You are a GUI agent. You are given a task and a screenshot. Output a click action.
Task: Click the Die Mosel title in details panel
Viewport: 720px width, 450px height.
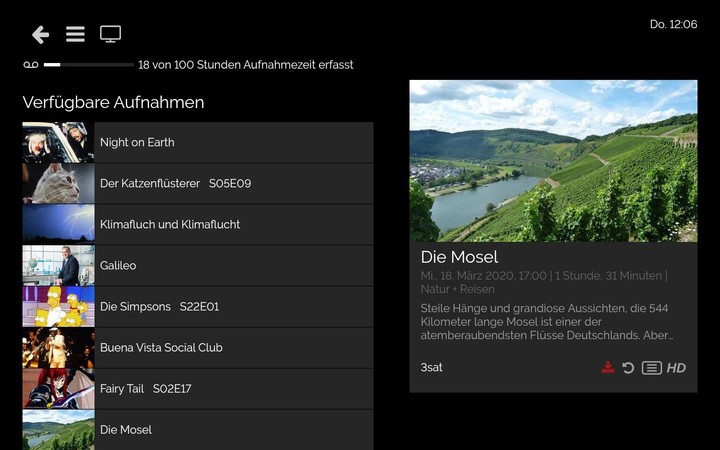(459, 257)
